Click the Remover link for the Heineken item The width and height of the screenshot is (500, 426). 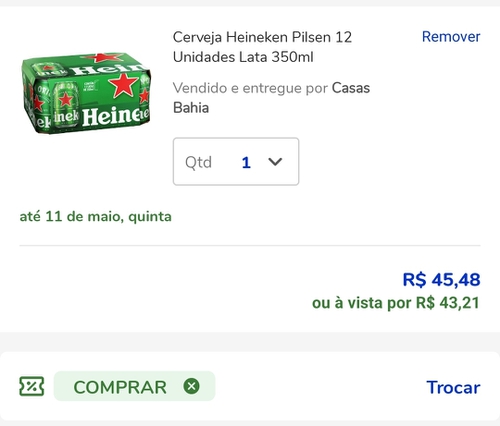tap(451, 37)
